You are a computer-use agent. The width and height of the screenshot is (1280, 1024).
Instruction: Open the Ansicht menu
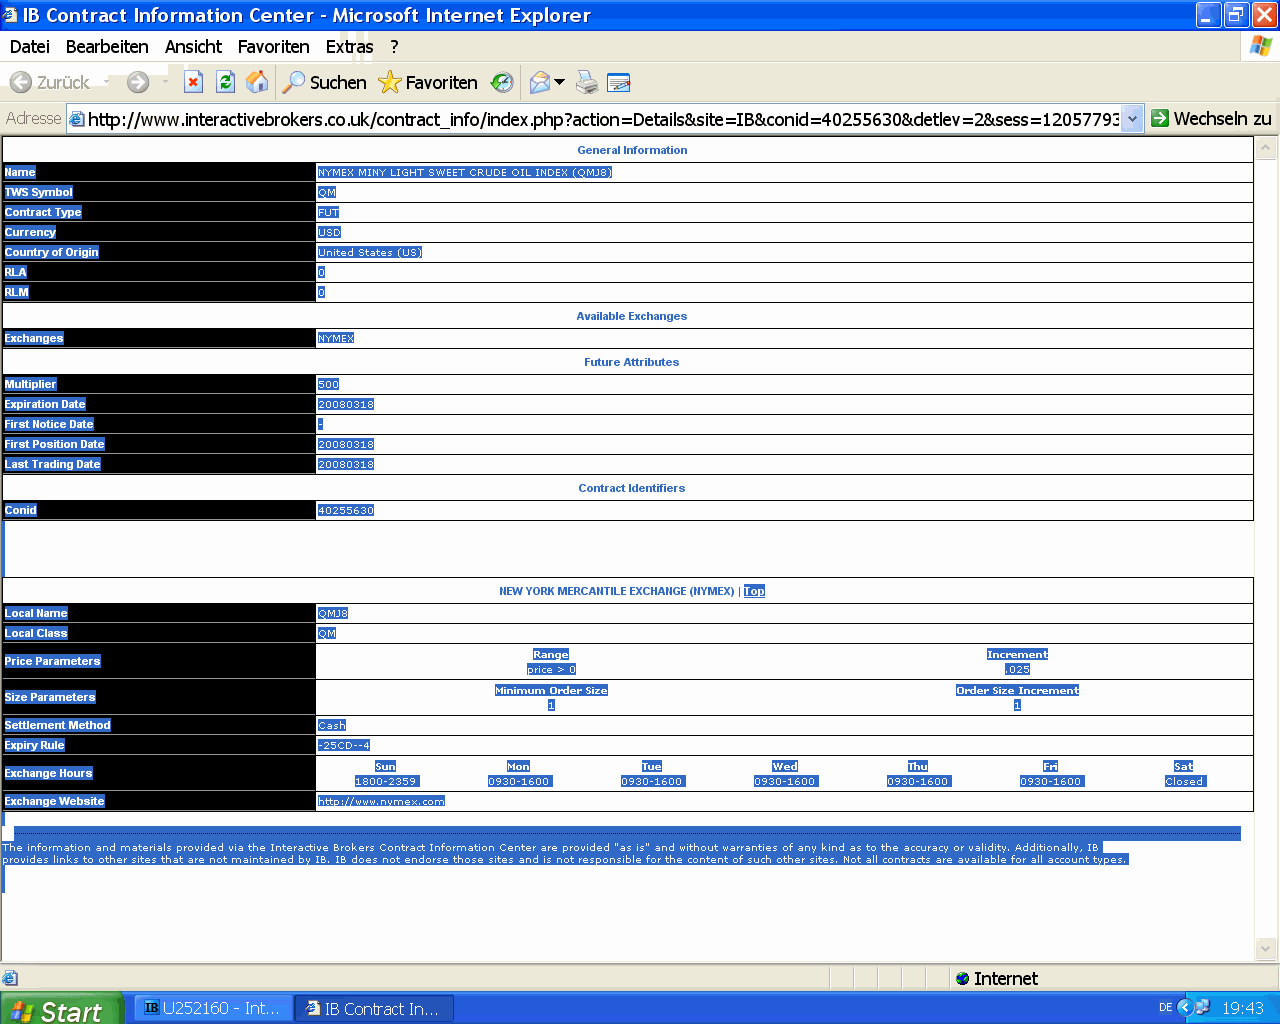(x=194, y=47)
